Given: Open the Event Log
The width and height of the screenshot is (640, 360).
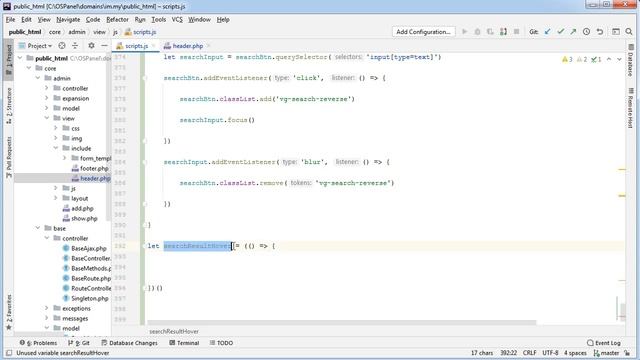Looking at the screenshot, I should 604,343.
